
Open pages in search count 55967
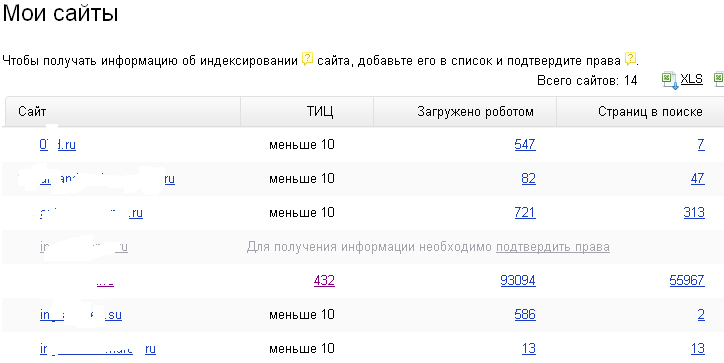687,281
